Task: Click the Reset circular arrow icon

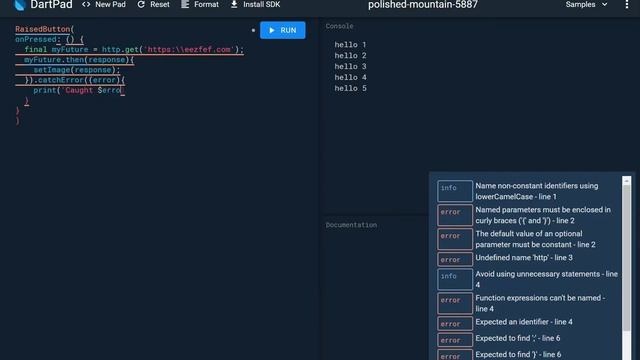Action: [x=141, y=4]
